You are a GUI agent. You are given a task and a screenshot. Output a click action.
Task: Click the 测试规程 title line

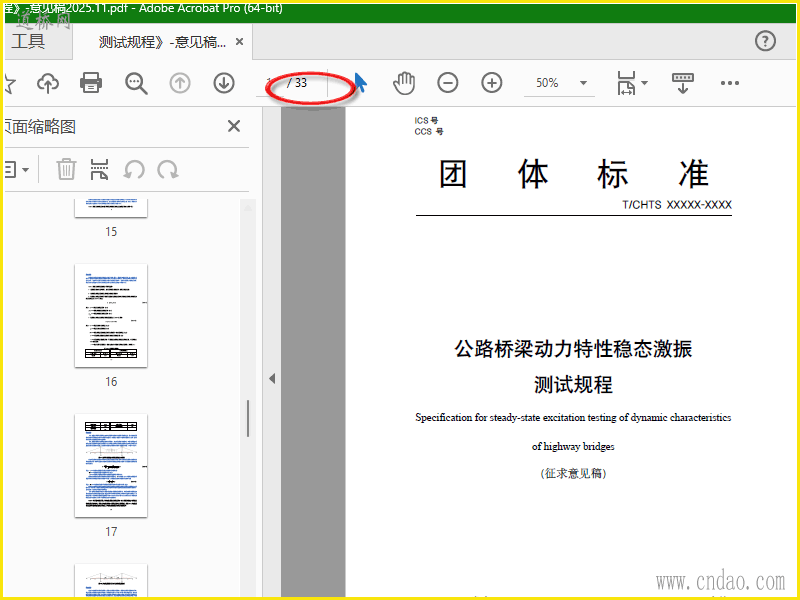[x=573, y=384]
